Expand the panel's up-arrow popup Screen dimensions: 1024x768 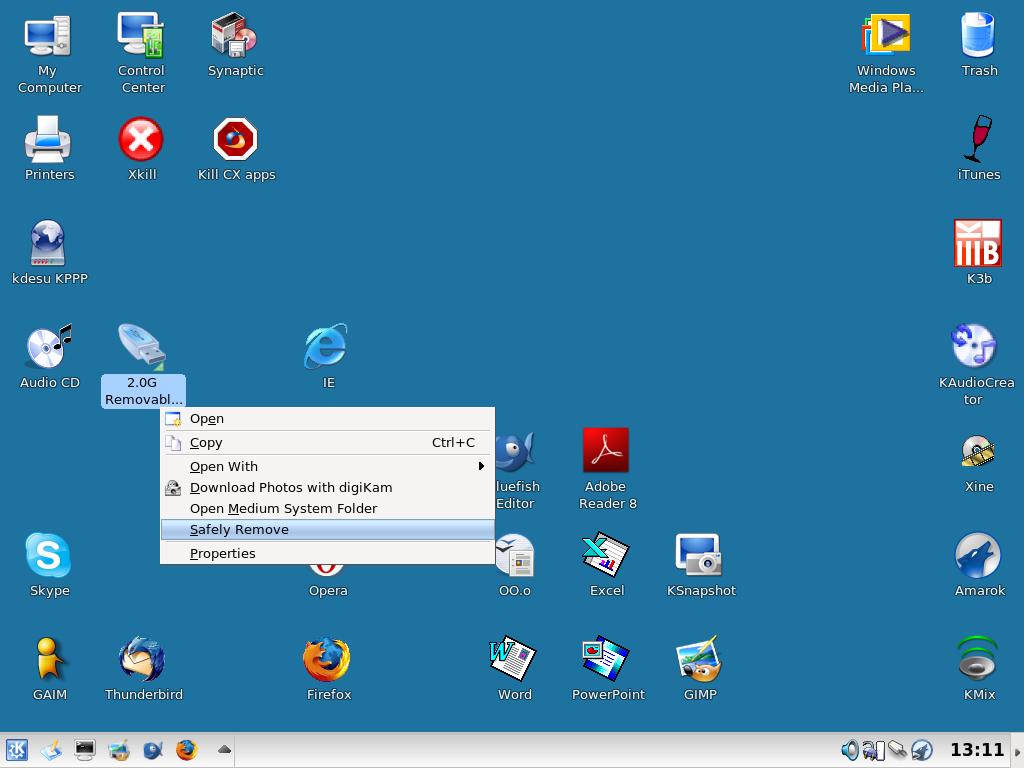(224, 750)
